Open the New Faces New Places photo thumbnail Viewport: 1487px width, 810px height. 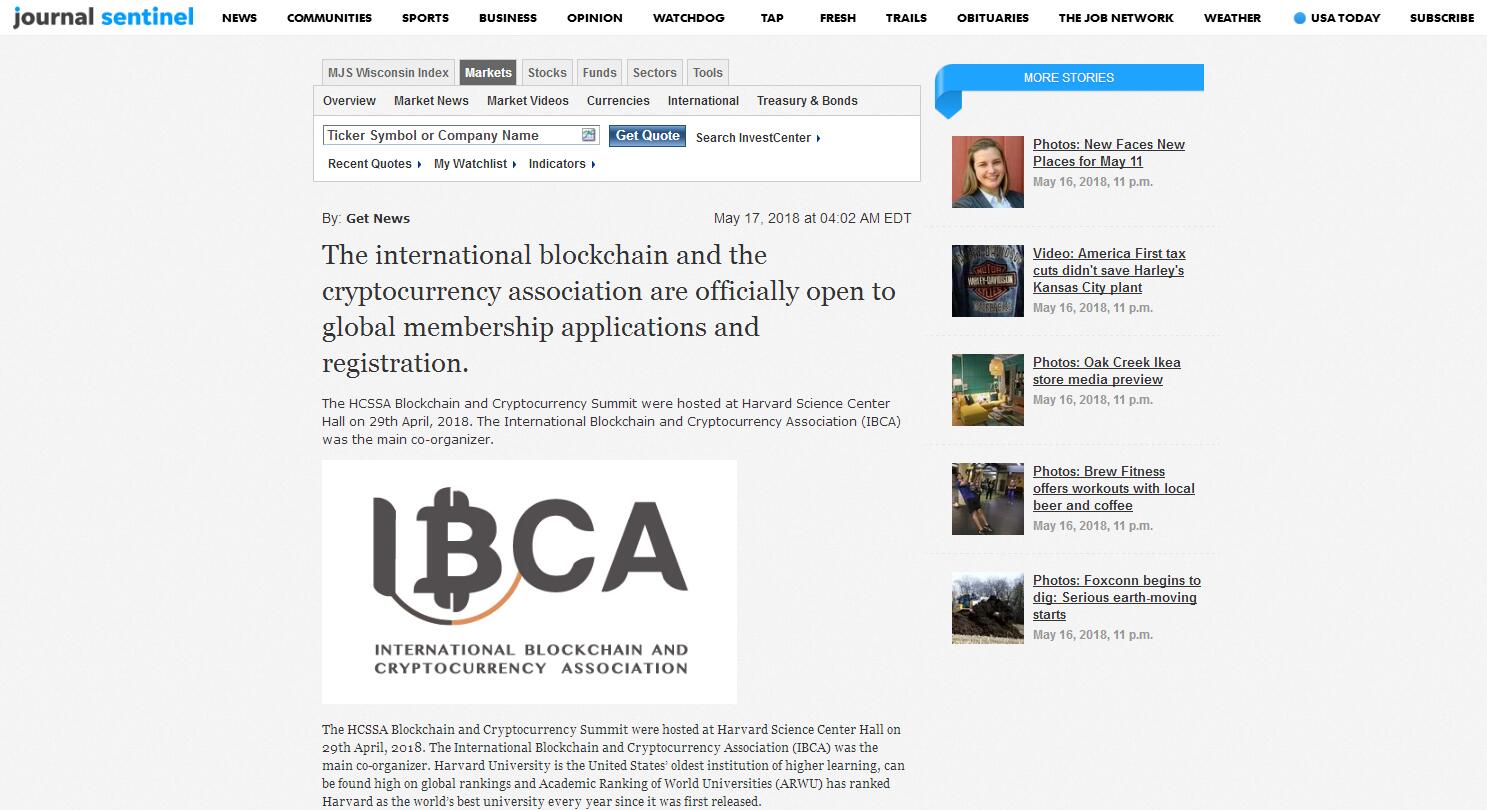click(x=988, y=172)
